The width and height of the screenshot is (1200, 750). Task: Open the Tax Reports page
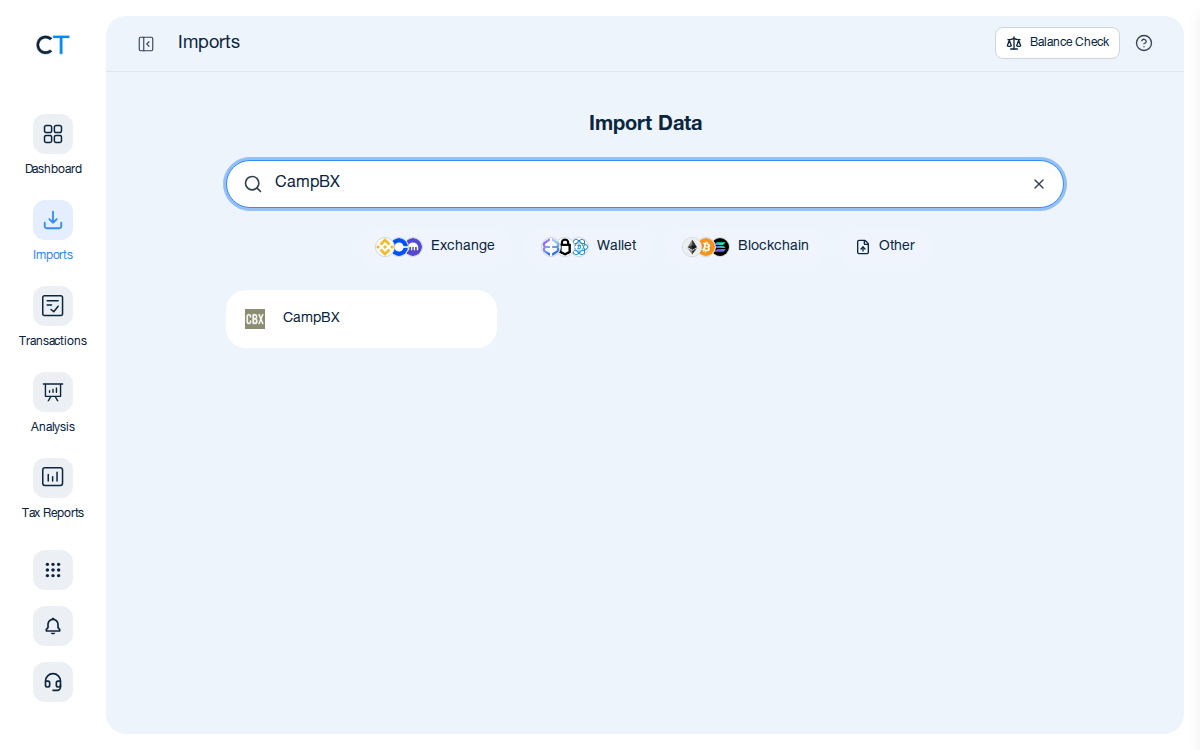[x=53, y=490]
